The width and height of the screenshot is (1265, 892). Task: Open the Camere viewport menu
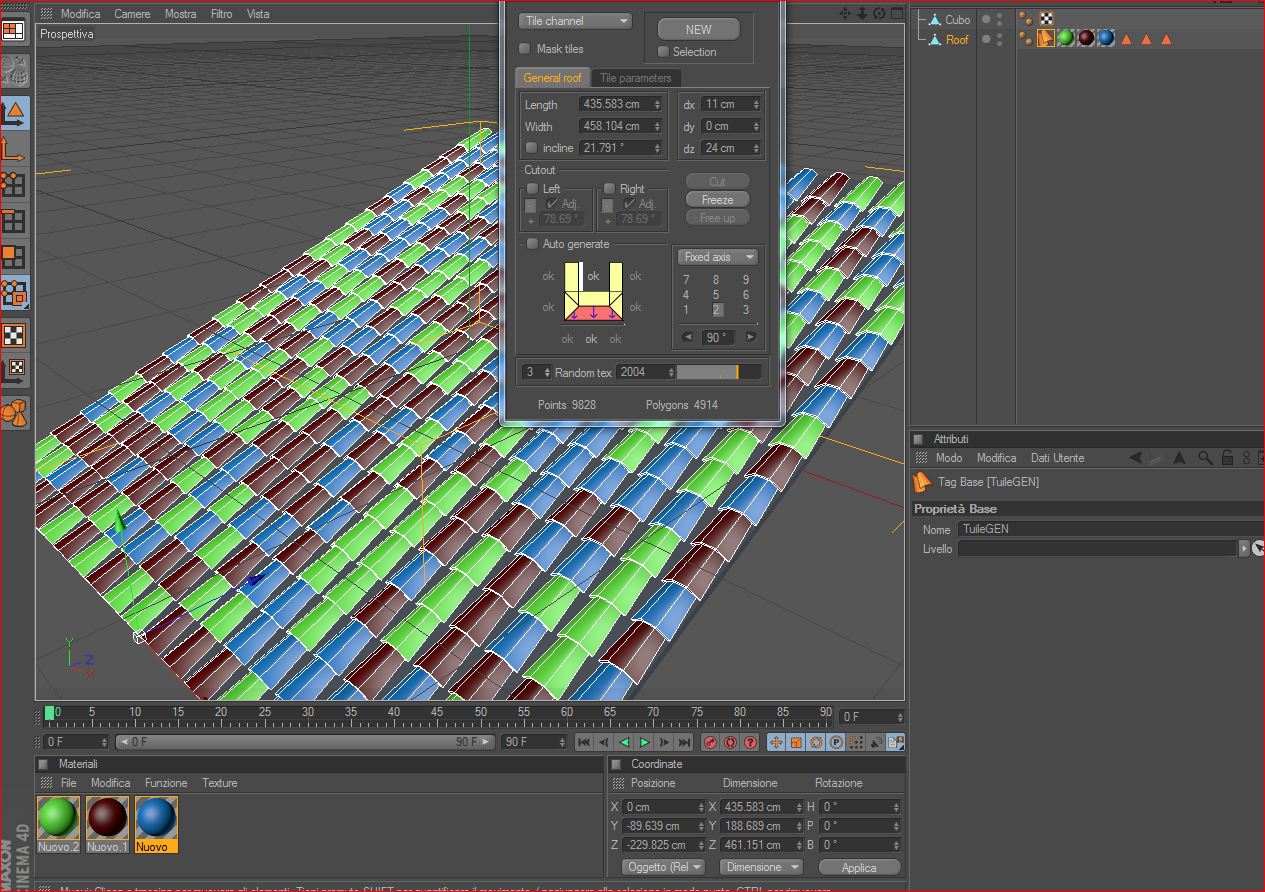[x=132, y=14]
